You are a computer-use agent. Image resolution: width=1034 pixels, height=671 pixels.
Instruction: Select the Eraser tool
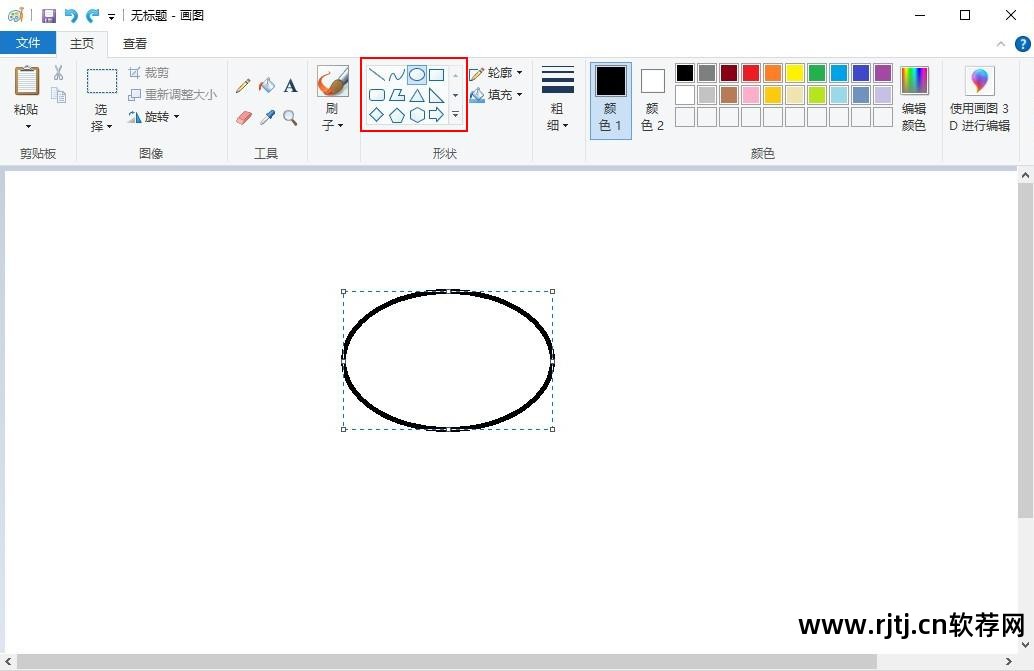(x=243, y=118)
